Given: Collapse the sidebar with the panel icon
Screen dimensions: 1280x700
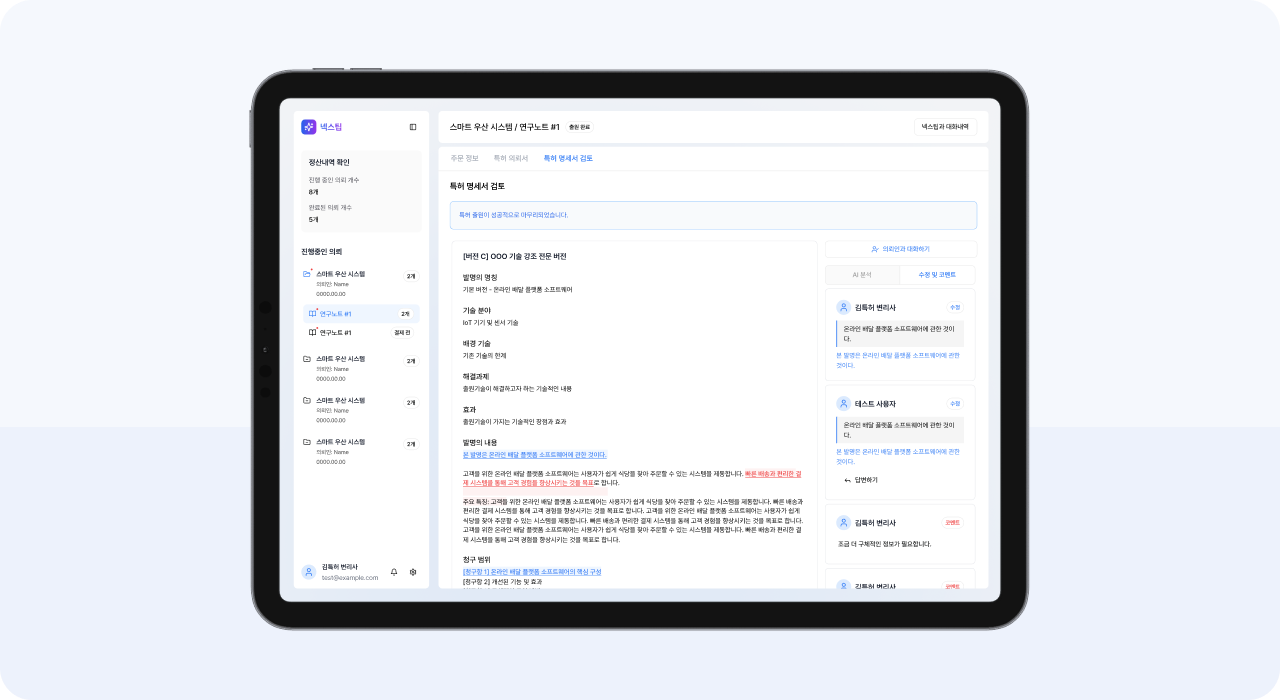Looking at the screenshot, I should [413, 127].
